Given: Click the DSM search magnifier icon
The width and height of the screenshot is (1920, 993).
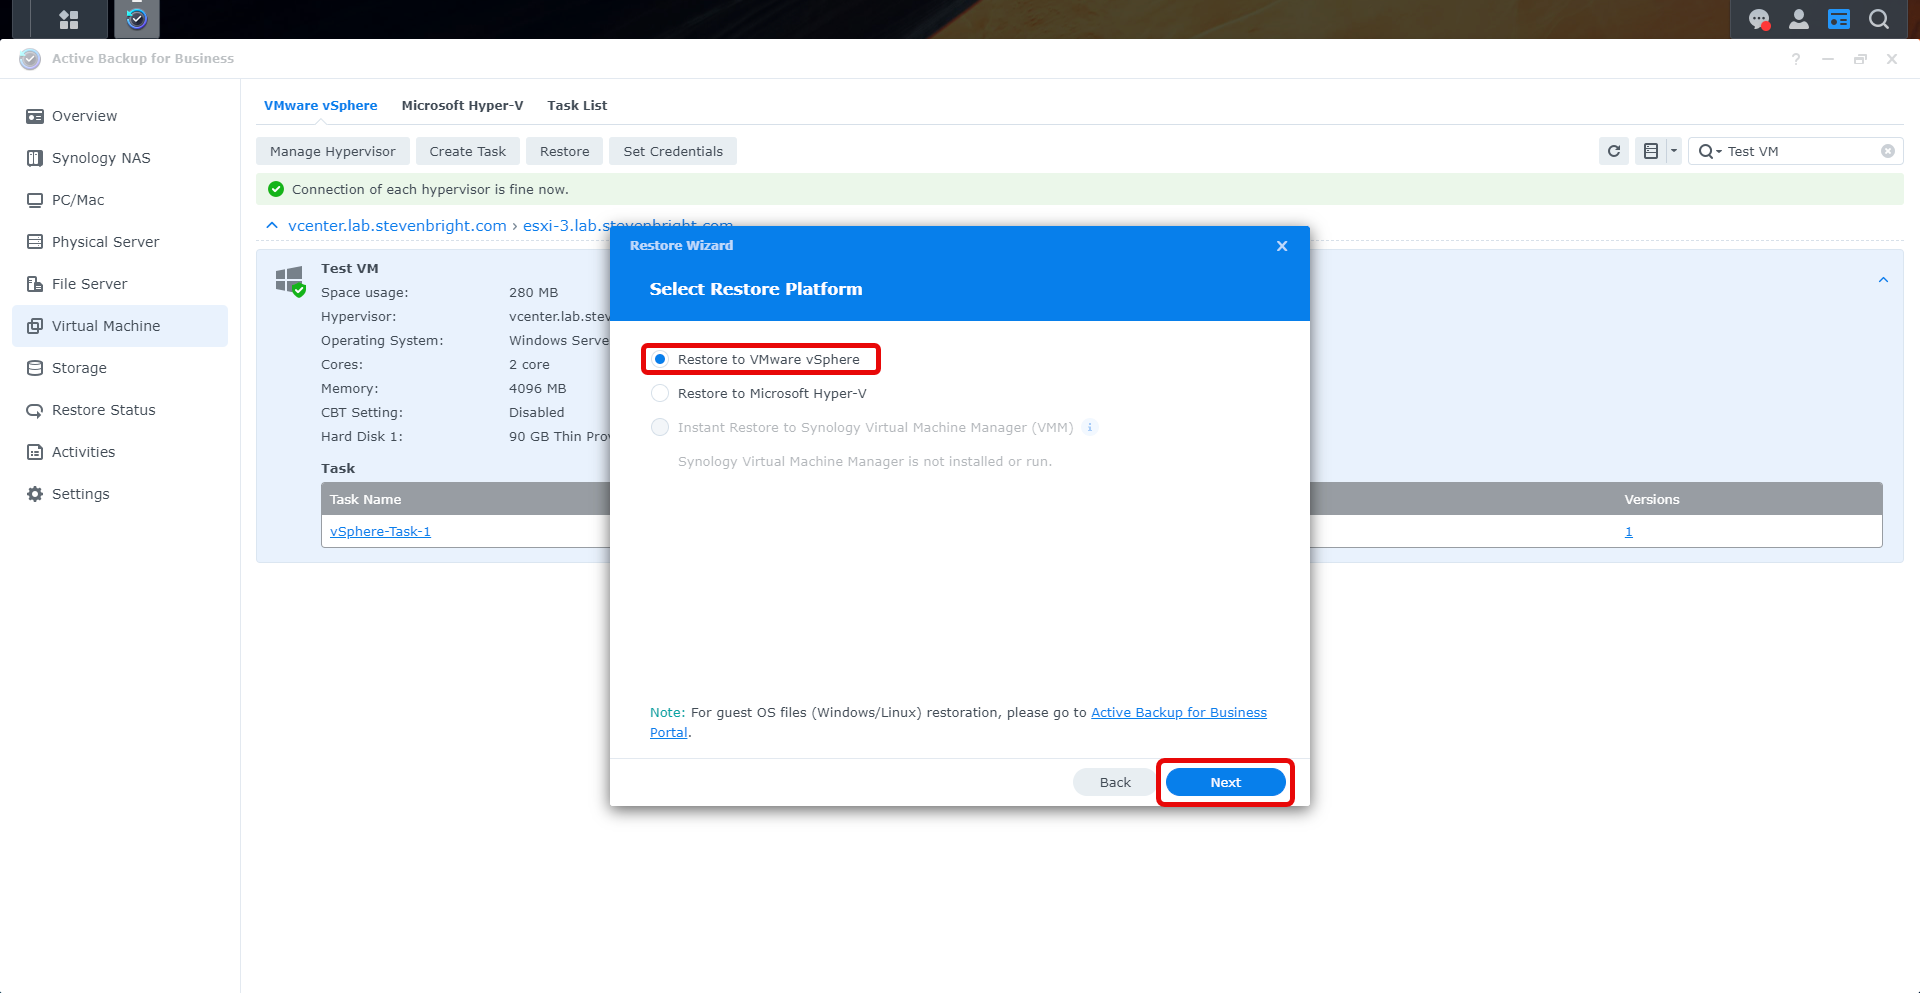Looking at the screenshot, I should click(1878, 19).
